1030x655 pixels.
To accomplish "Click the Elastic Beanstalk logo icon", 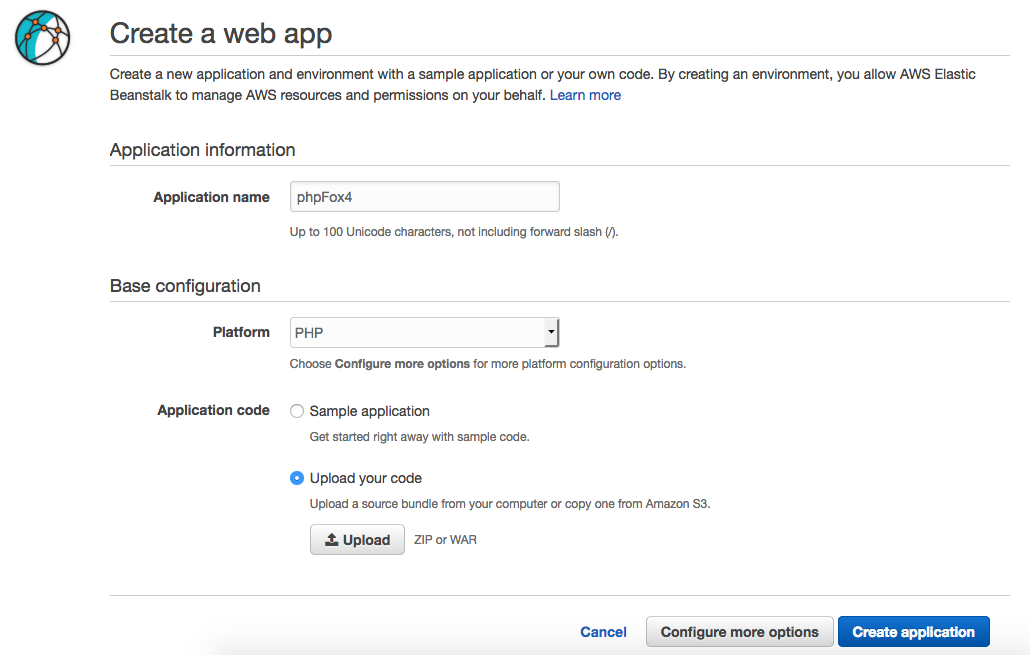I will (42, 36).
